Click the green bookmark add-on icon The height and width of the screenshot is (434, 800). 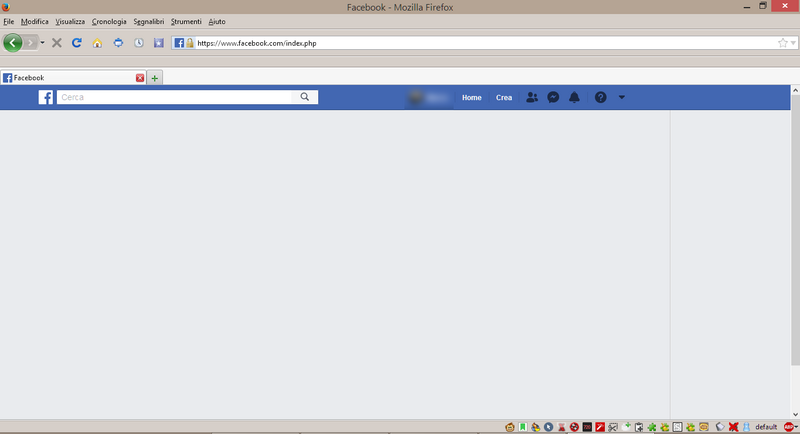coord(523,427)
